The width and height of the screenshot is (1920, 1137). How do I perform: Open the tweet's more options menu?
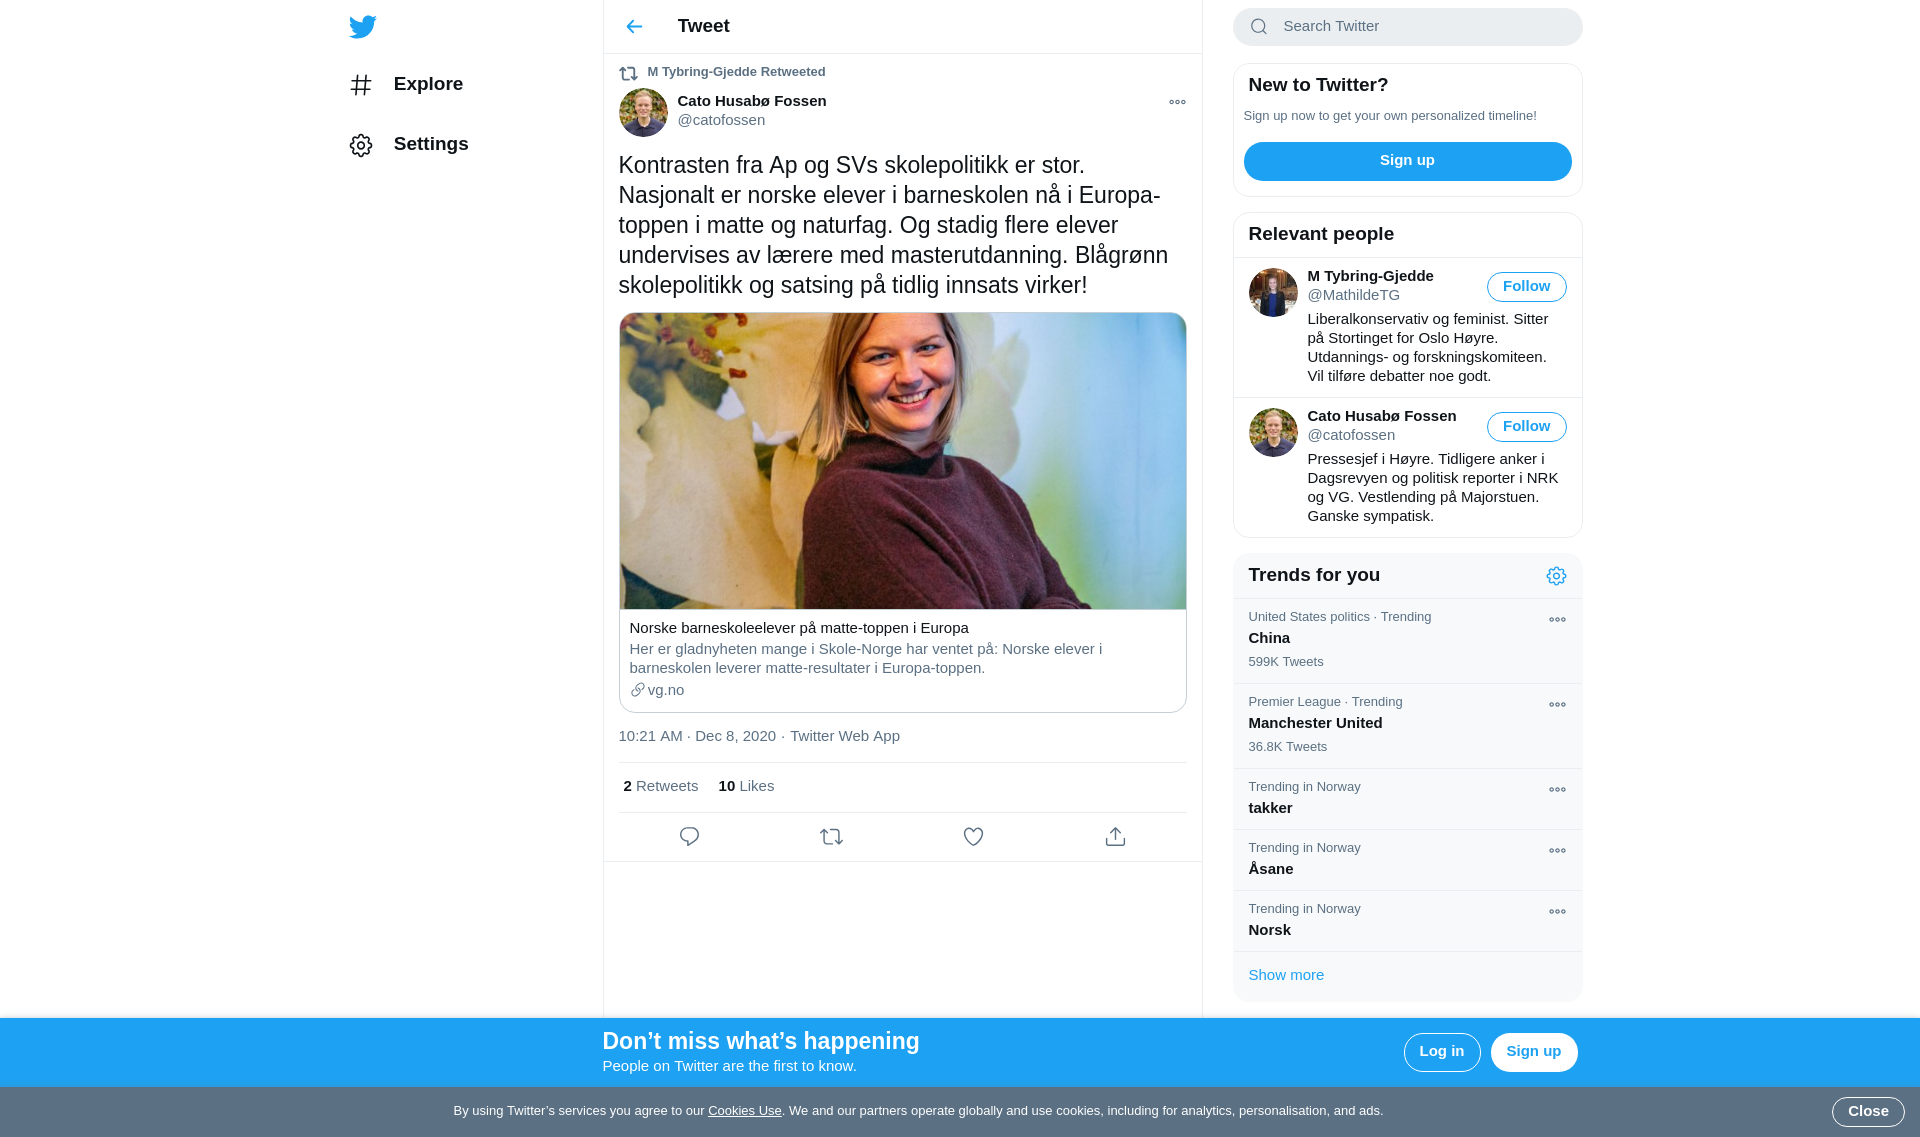[1177, 102]
